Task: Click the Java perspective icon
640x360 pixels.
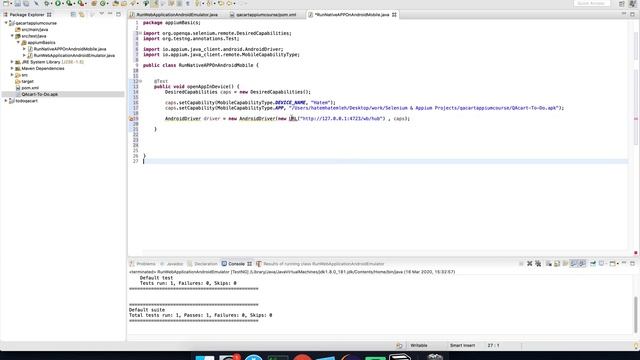Action: coord(632,4)
